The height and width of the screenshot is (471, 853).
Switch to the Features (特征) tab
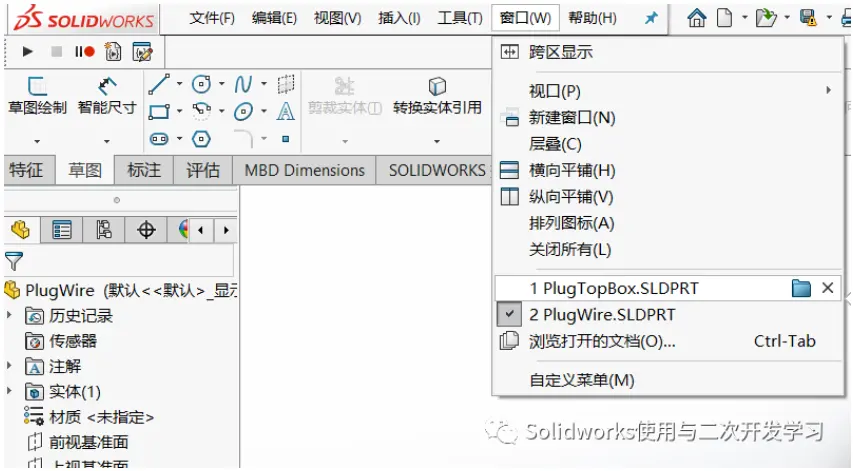(26, 170)
